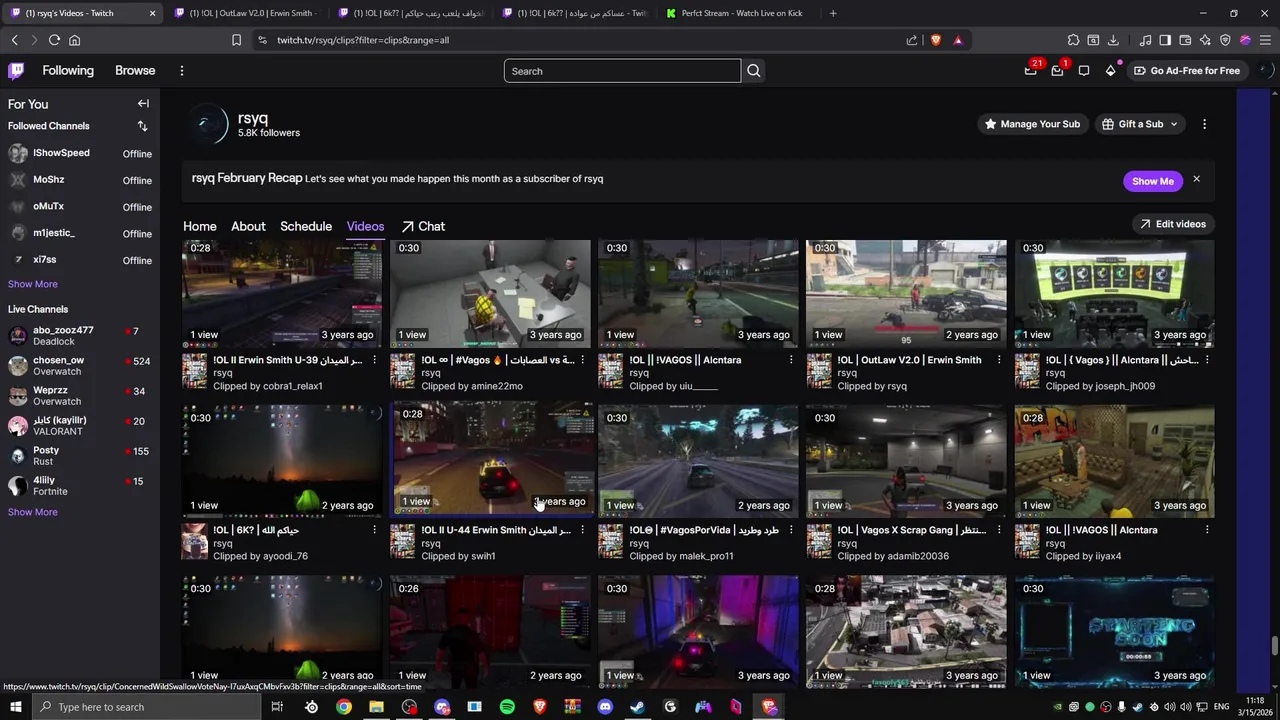Open abo_zooz477 live Deadlock channel
The image size is (1280, 720).
pos(80,336)
